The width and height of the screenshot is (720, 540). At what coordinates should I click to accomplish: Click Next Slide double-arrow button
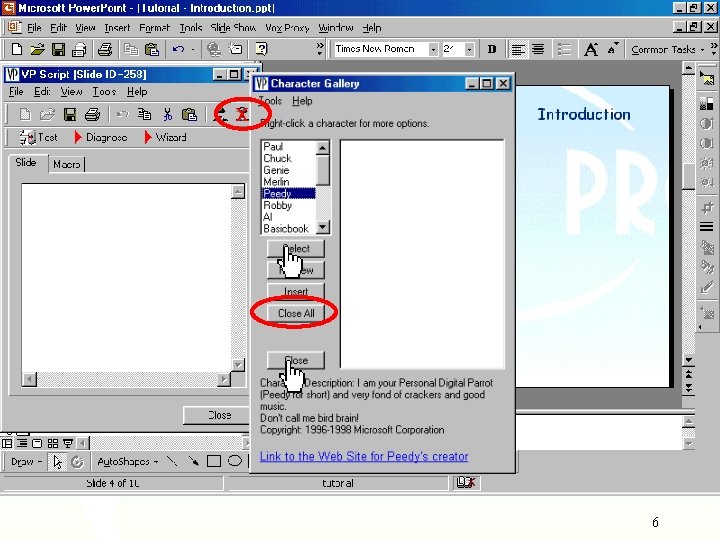click(x=689, y=388)
